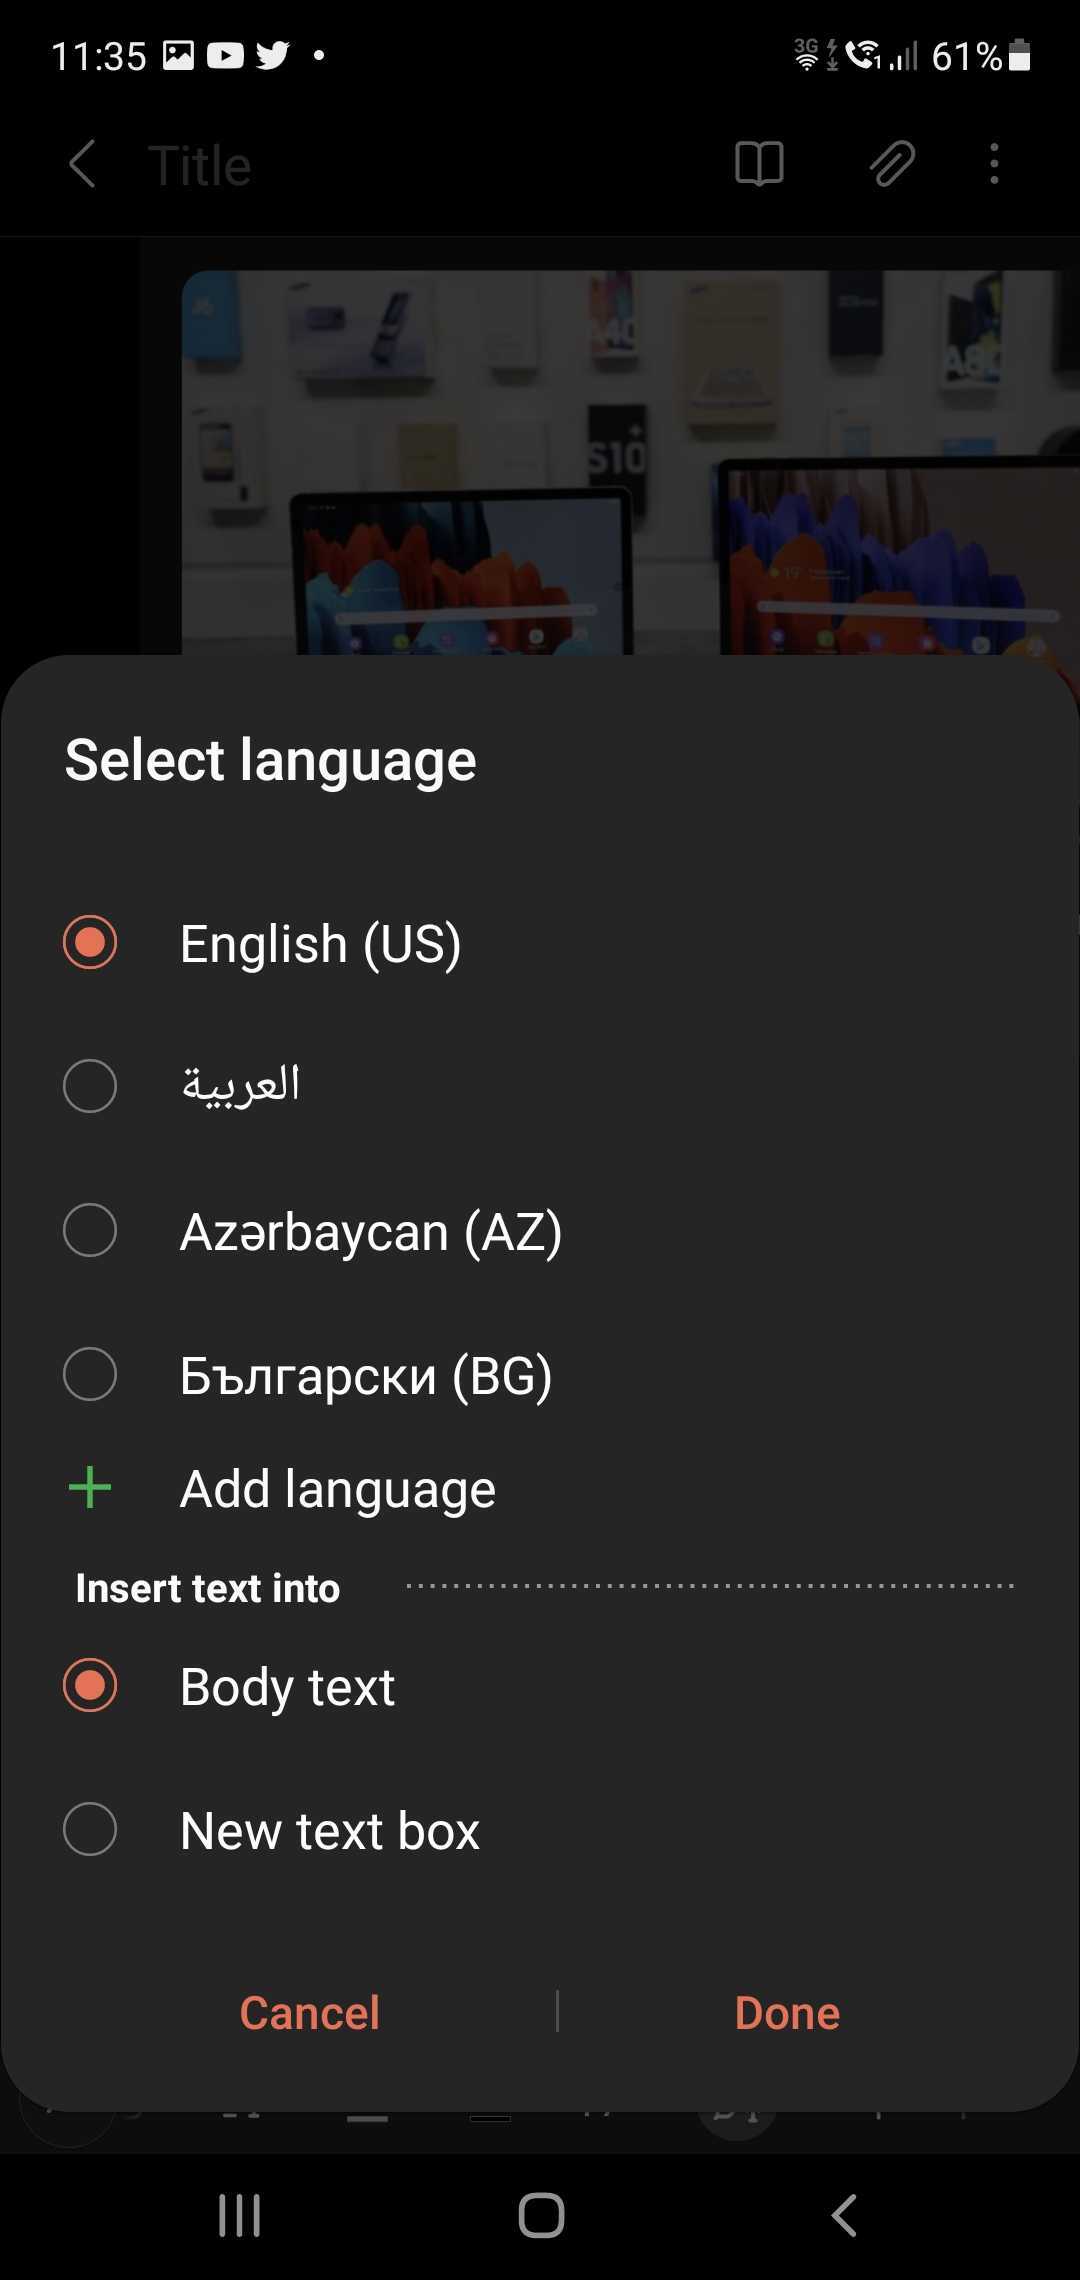
Task: Confirm with the Done button
Action: (787, 2013)
